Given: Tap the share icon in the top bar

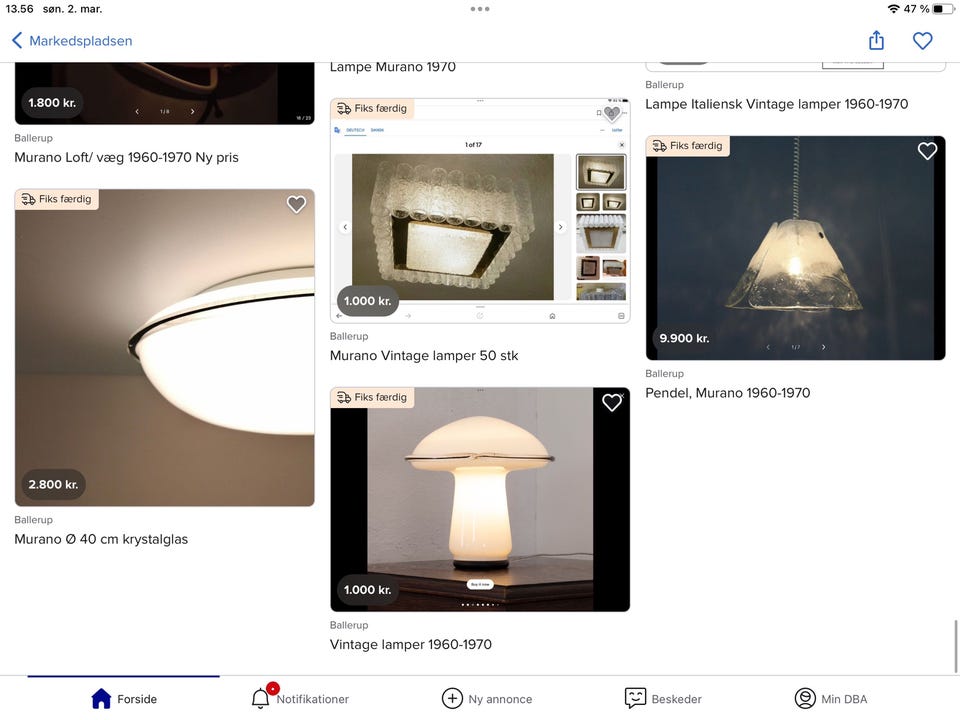Looking at the screenshot, I should pos(876,40).
